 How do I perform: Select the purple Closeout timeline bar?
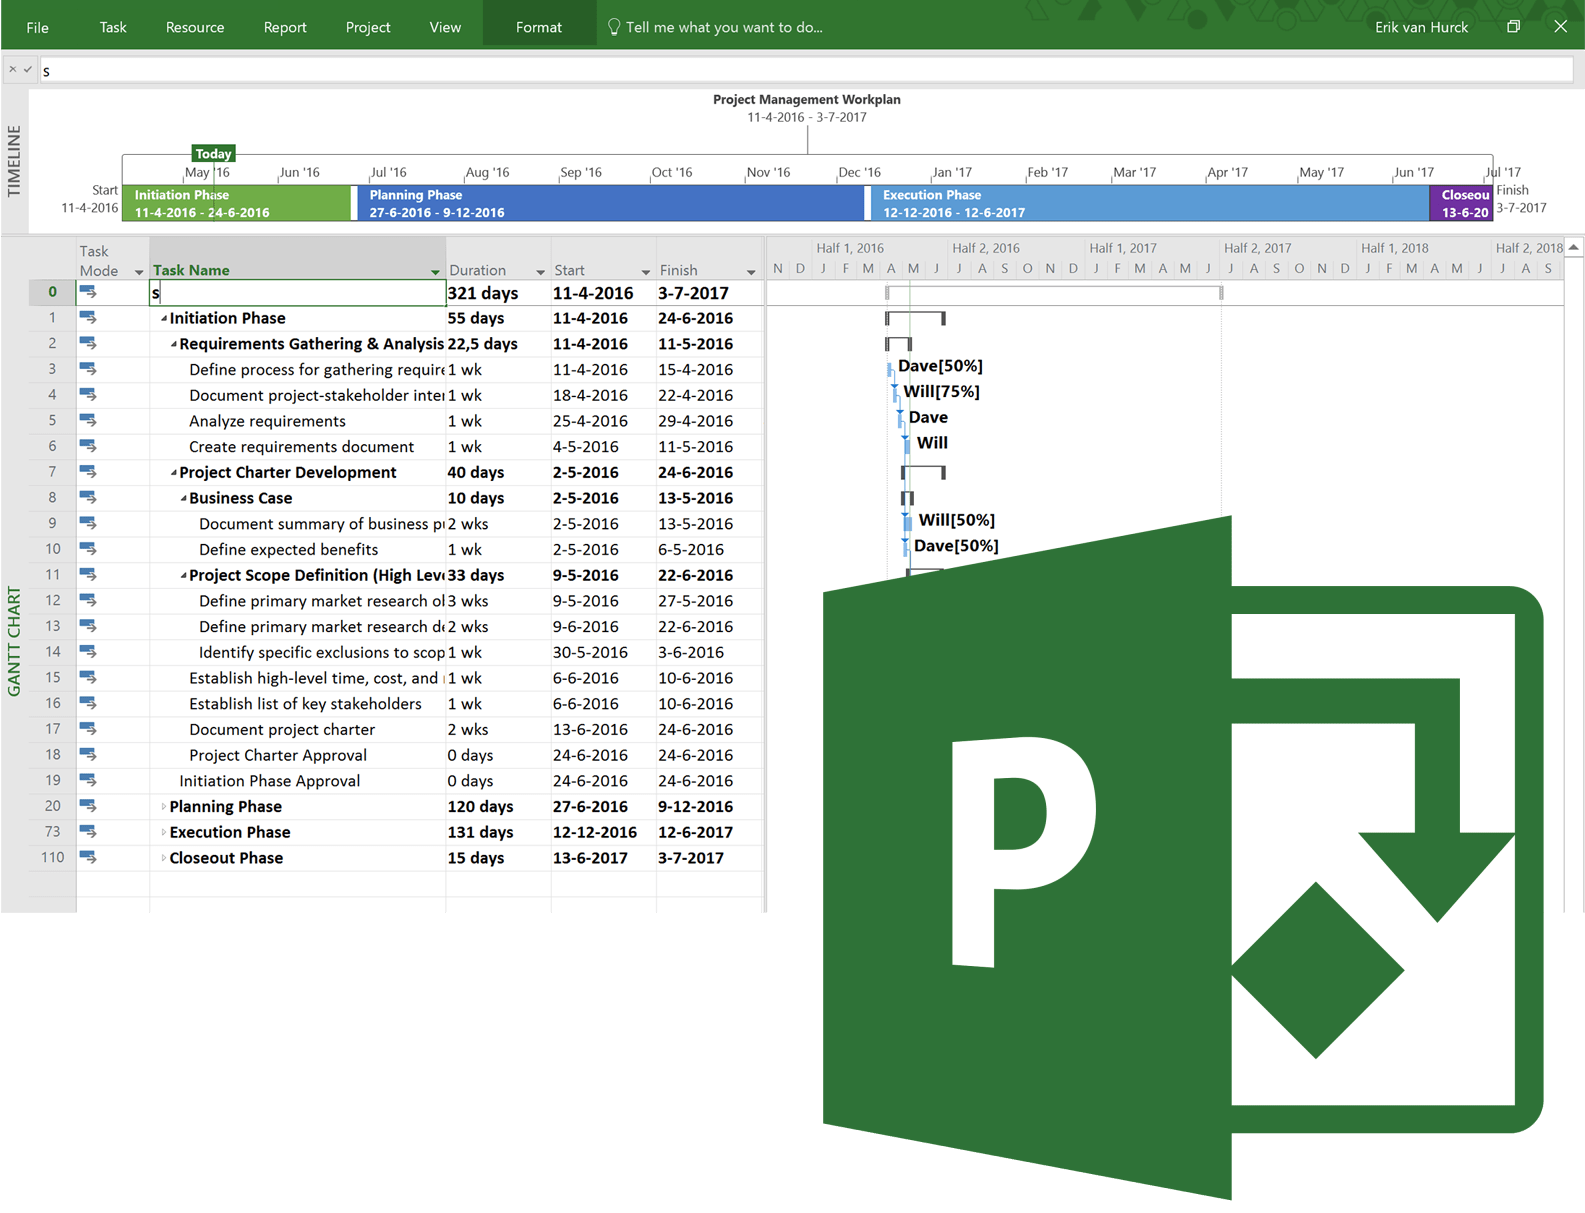(x=1461, y=203)
